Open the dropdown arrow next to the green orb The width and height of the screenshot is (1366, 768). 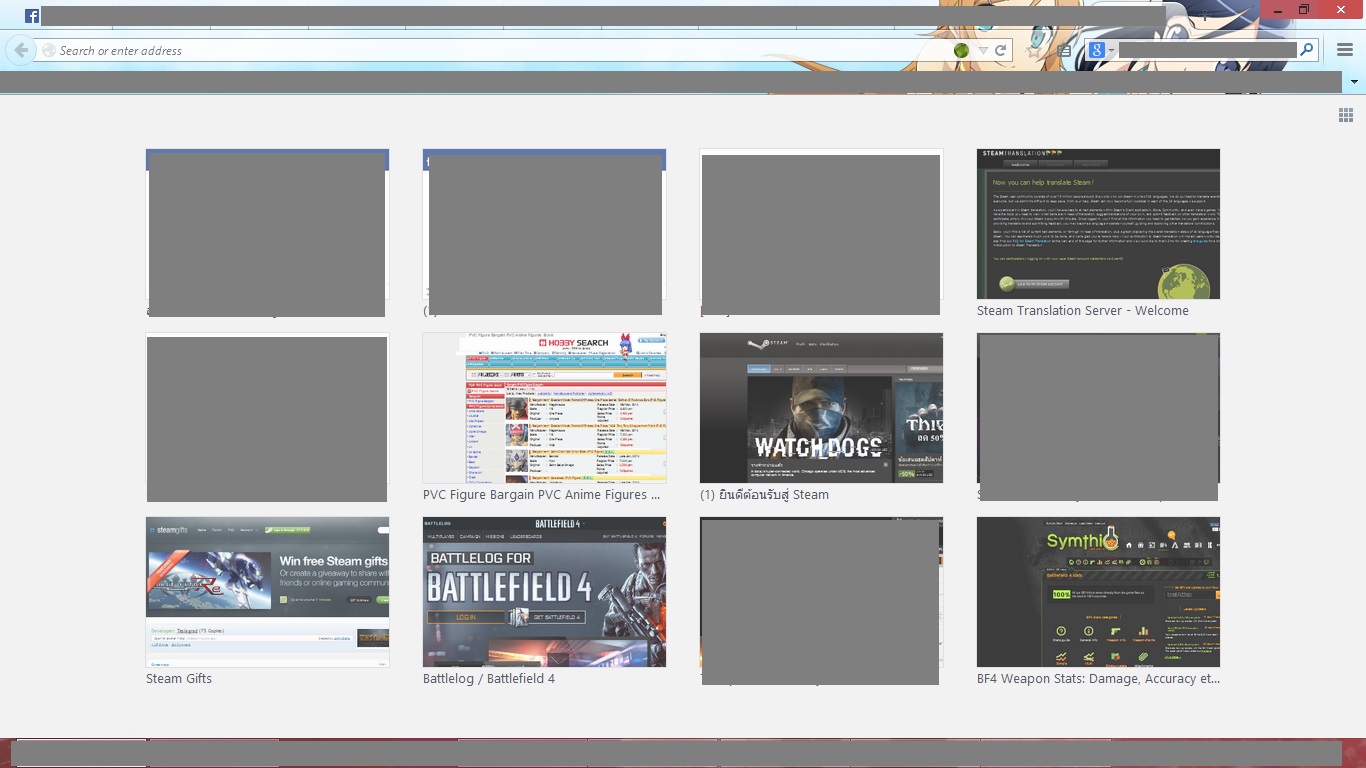pyautogui.click(x=982, y=50)
